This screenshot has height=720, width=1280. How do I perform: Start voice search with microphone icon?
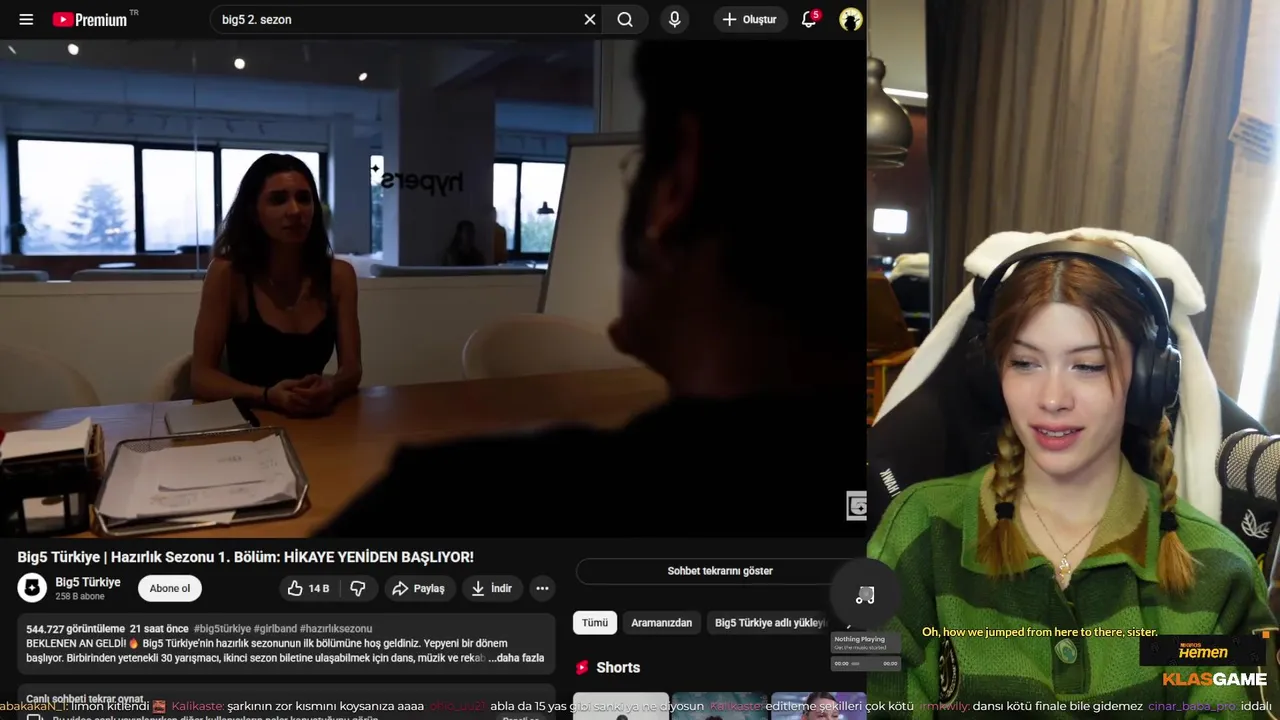(x=675, y=19)
